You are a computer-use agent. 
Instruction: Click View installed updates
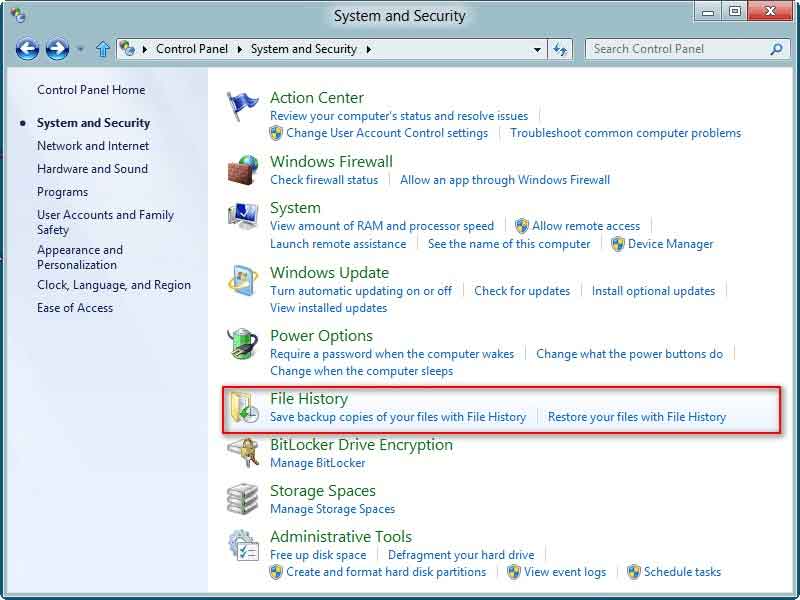328,308
